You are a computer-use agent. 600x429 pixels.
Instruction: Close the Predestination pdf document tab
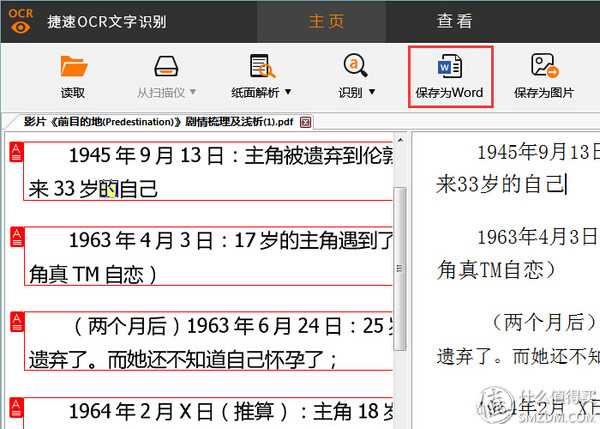click(x=305, y=122)
